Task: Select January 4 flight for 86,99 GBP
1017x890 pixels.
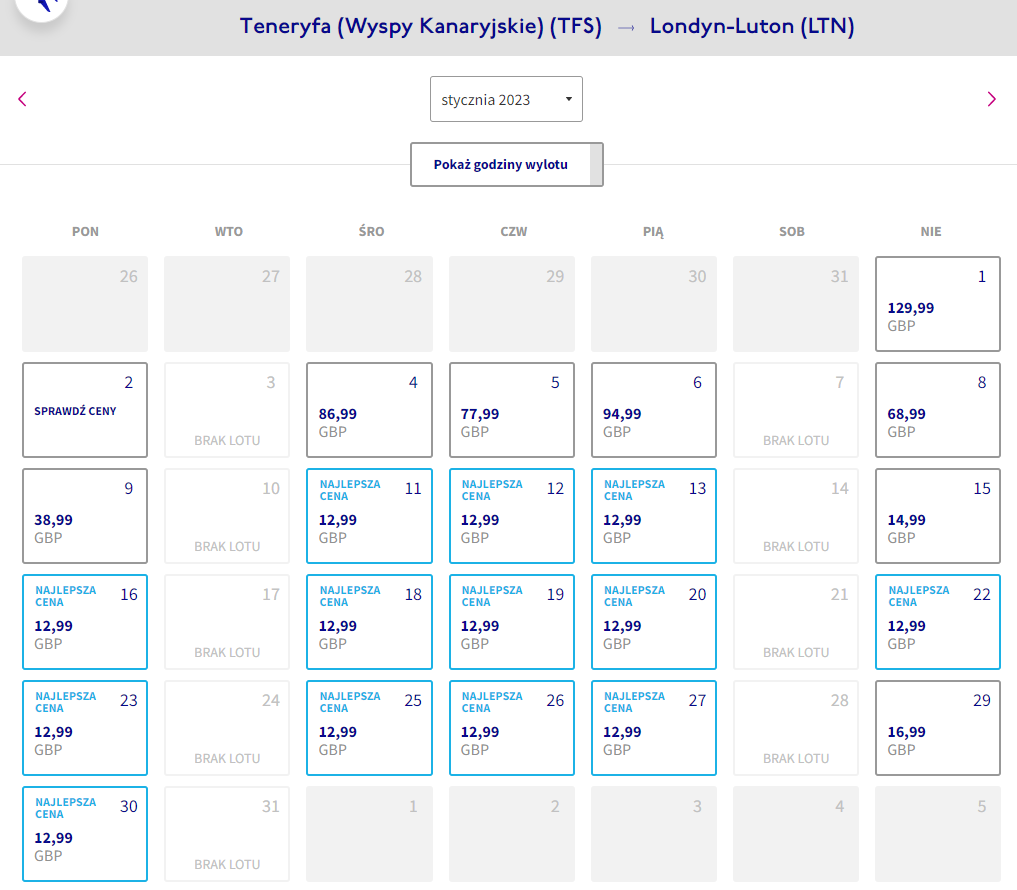Action: tap(369, 410)
